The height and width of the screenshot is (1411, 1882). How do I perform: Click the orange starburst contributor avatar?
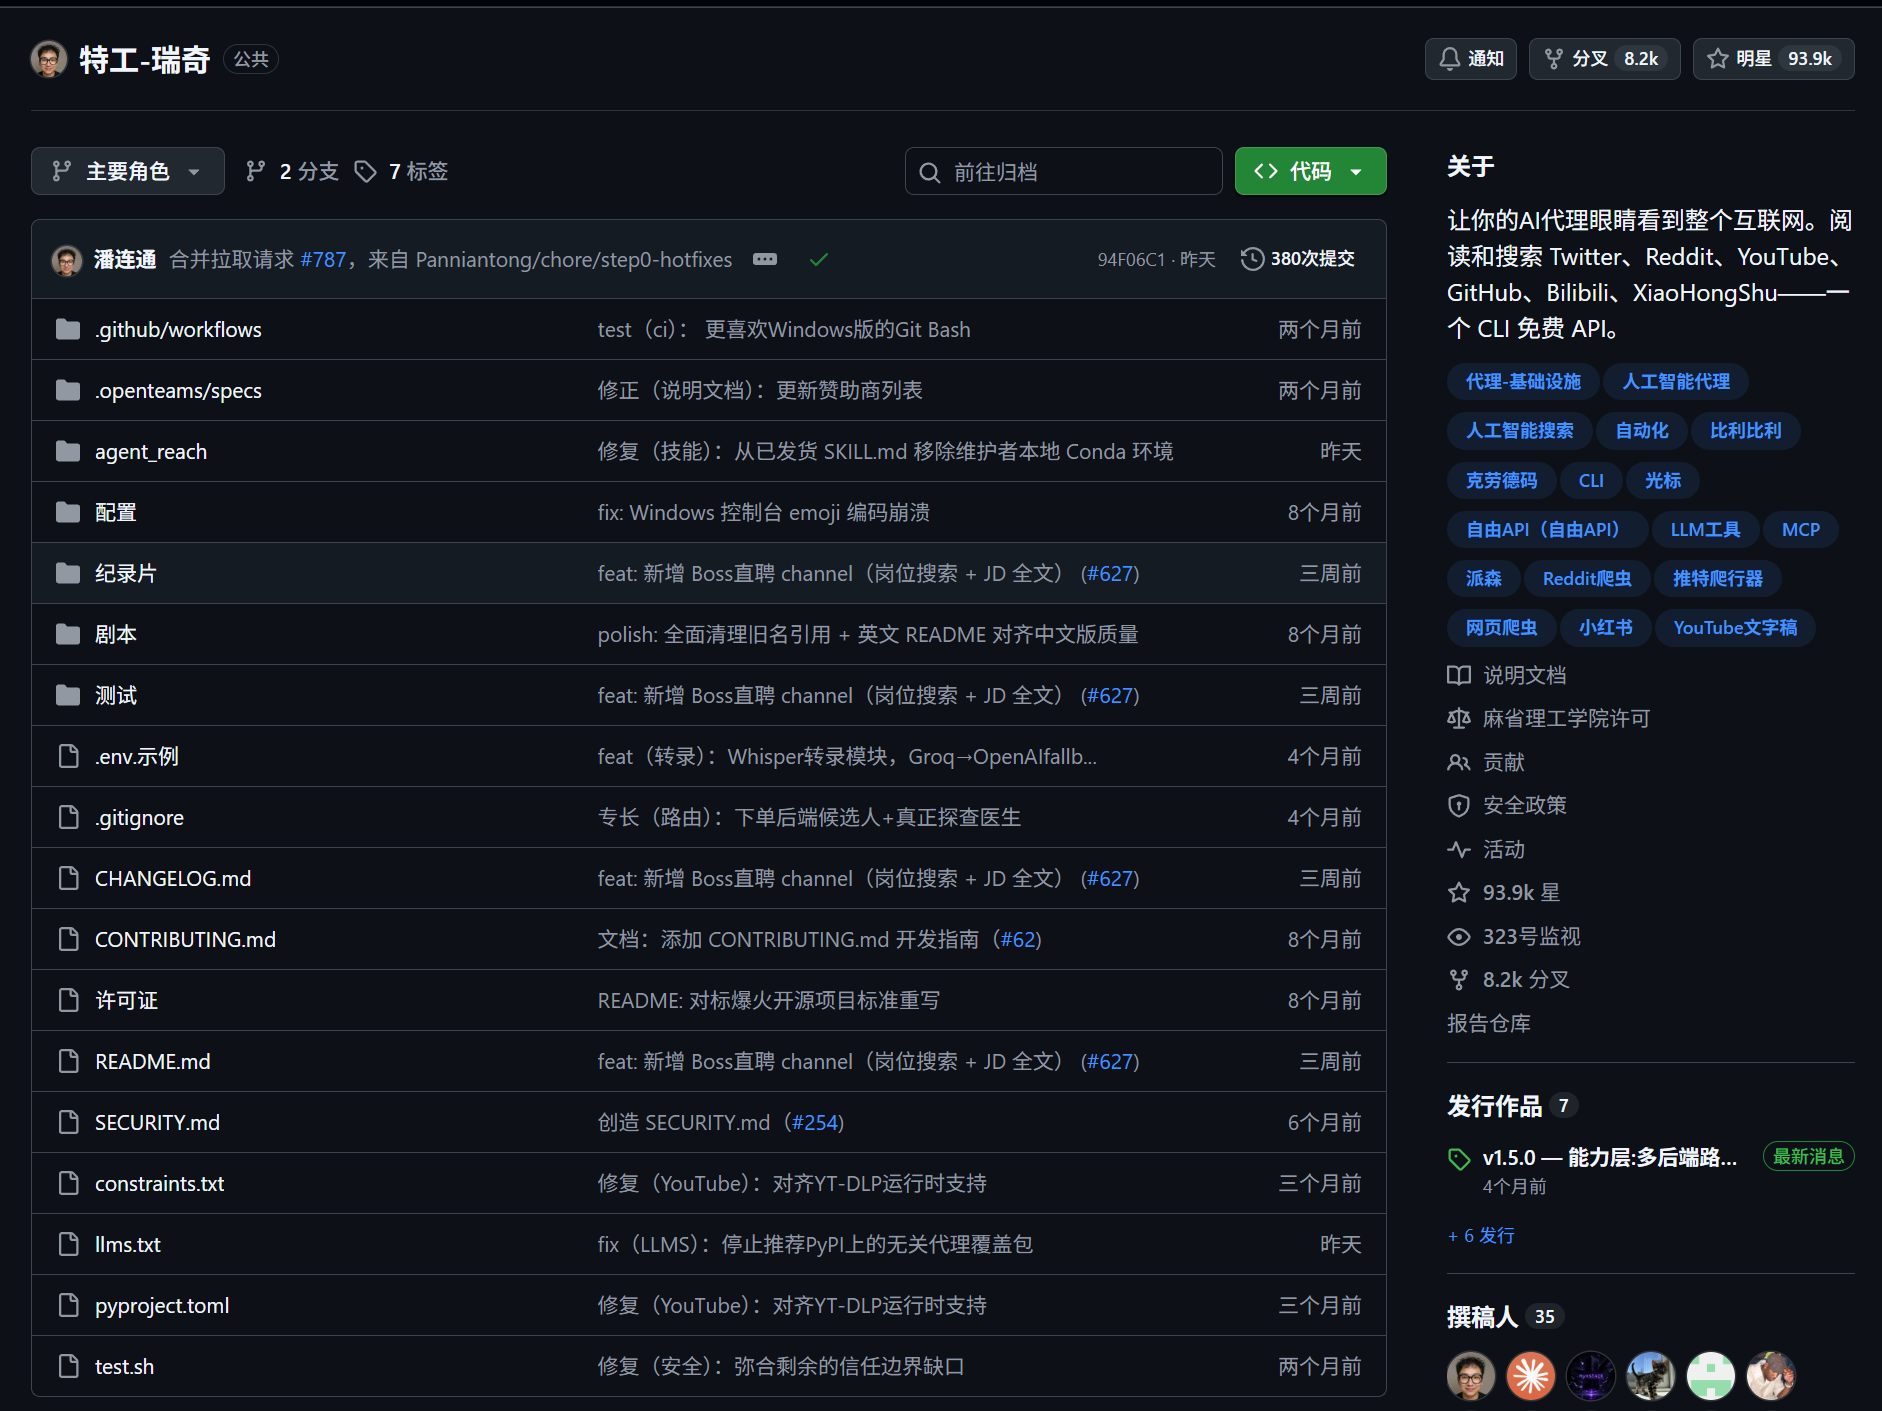[1531, 1376]
